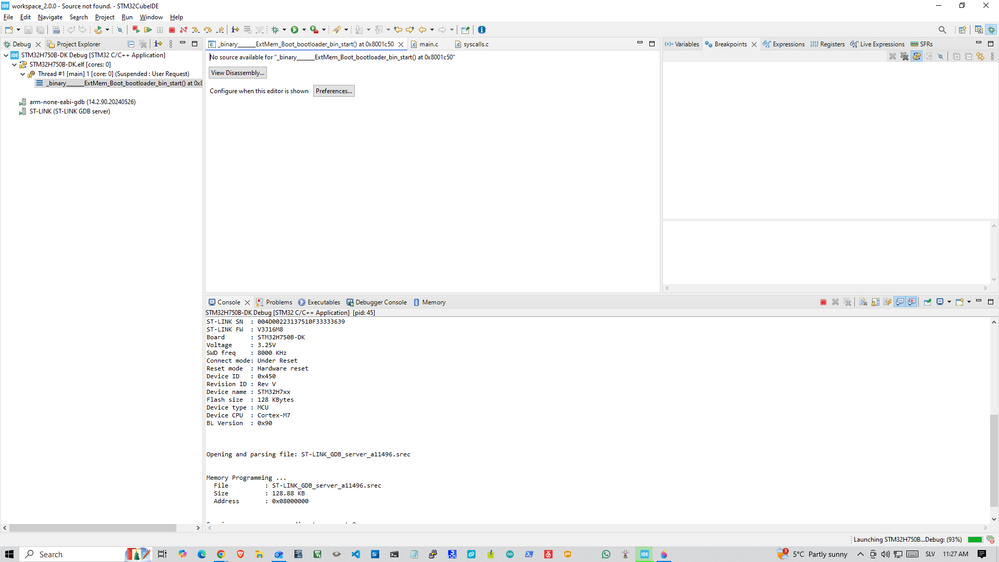
Task: Click the Disconnect icon in main toolbar
Action: tap(183, 29)
